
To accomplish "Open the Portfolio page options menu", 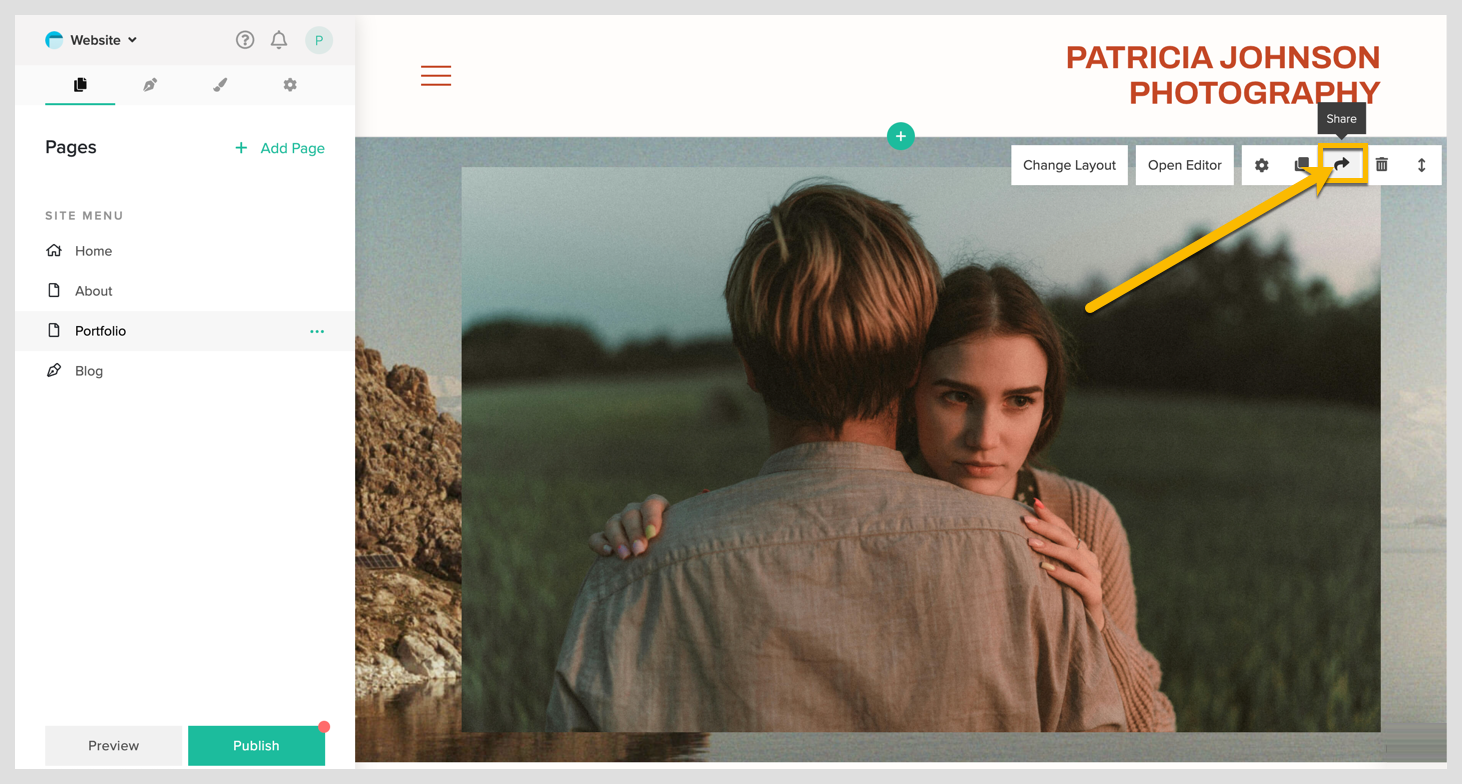I will pyautogui.click(x=317, y=331).
